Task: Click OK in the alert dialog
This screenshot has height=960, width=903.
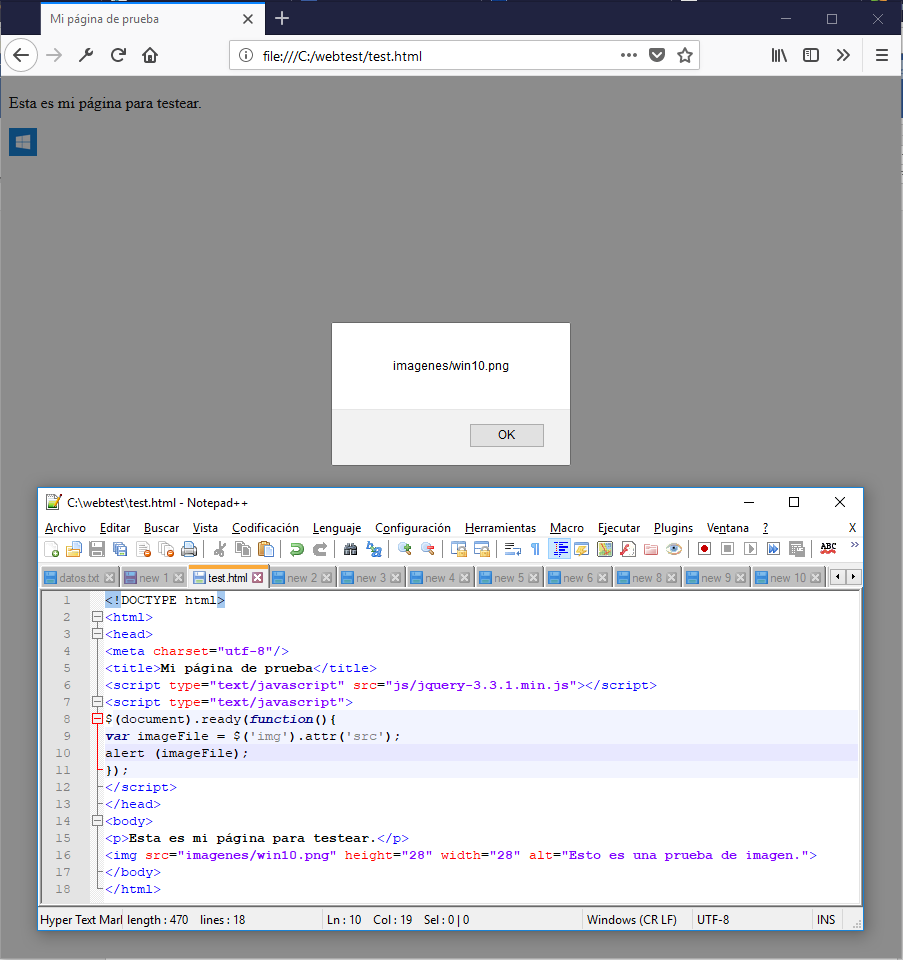Action: [506, 435]
